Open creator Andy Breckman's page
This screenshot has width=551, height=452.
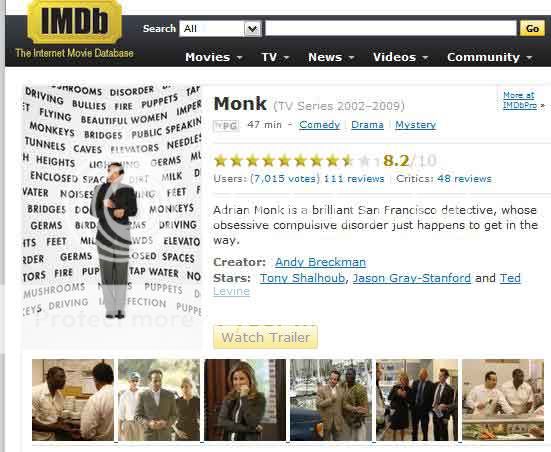pos(320,262)
